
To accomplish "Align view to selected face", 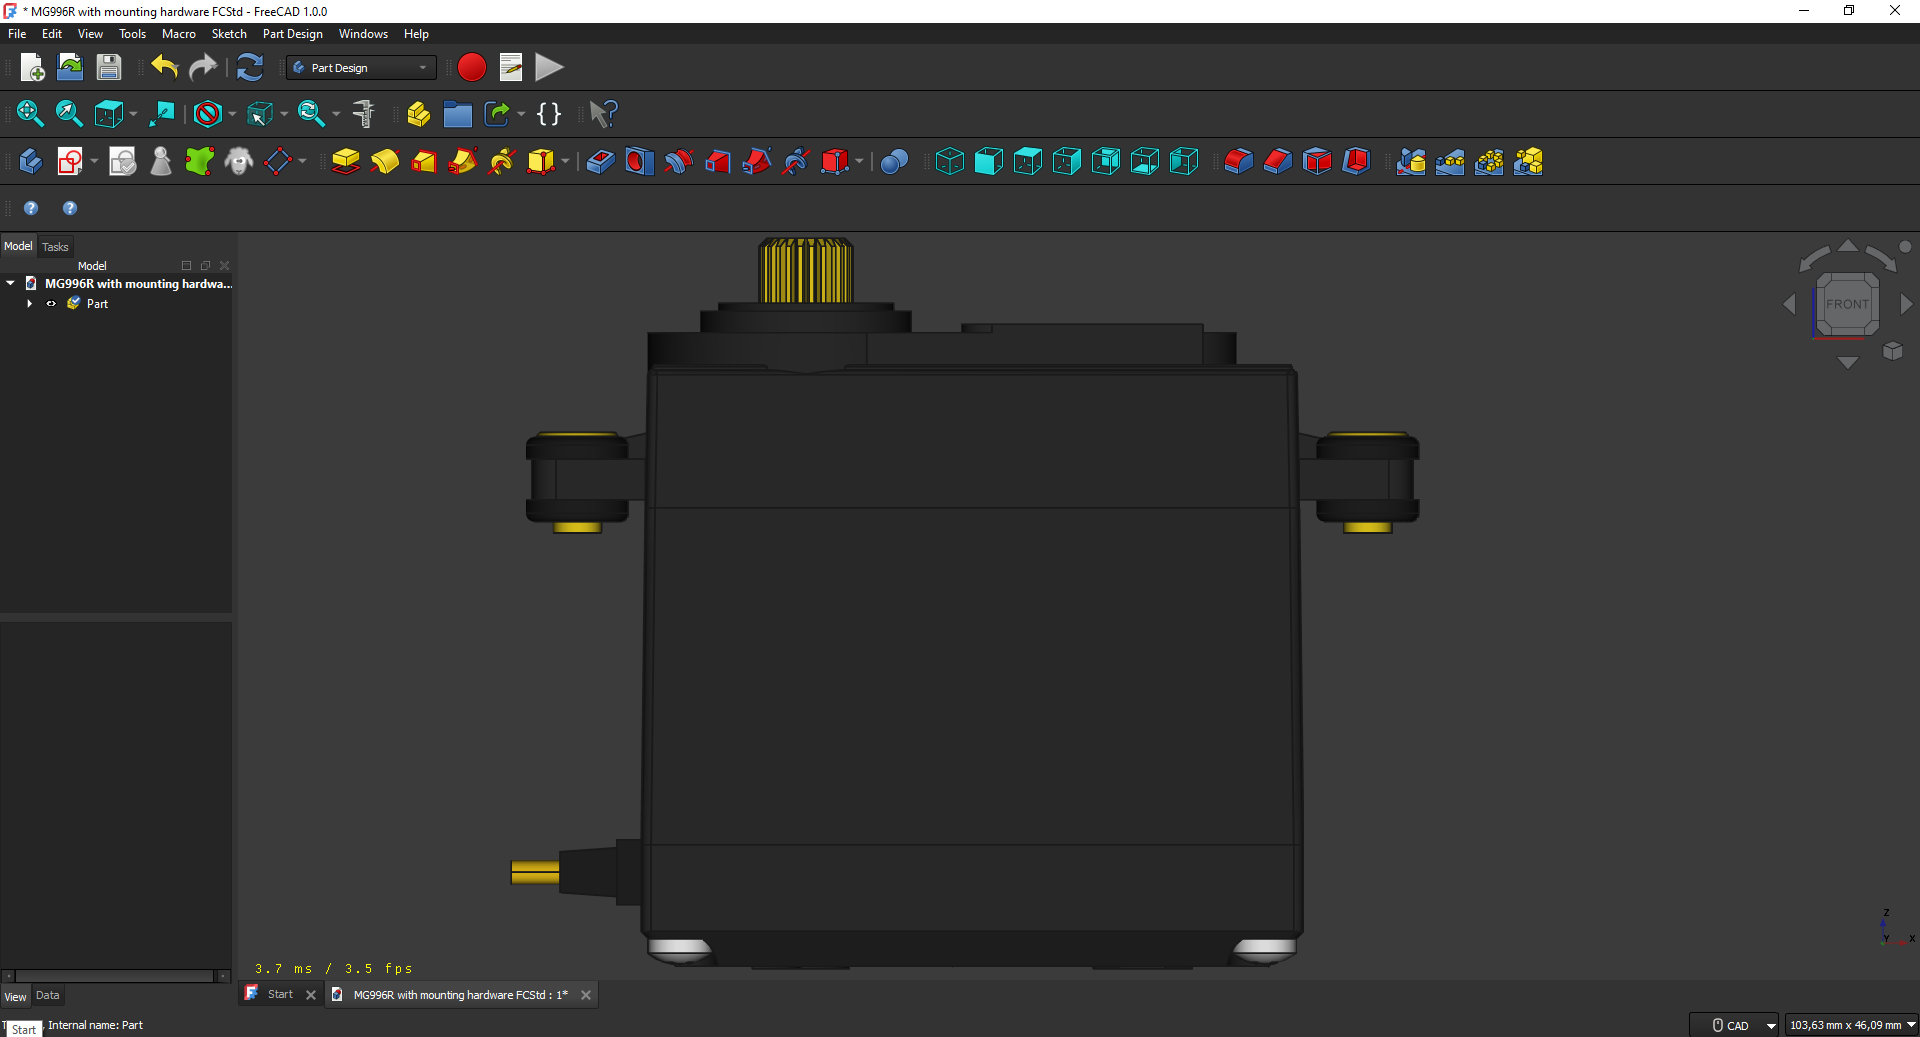I will [x=161, y=114].
